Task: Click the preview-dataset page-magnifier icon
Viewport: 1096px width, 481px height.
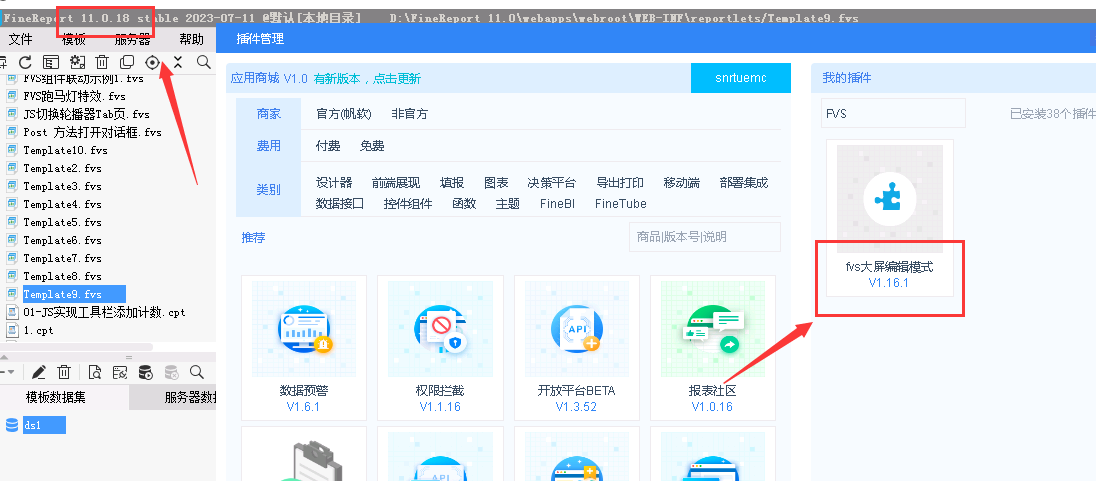Action: (94, 372)
